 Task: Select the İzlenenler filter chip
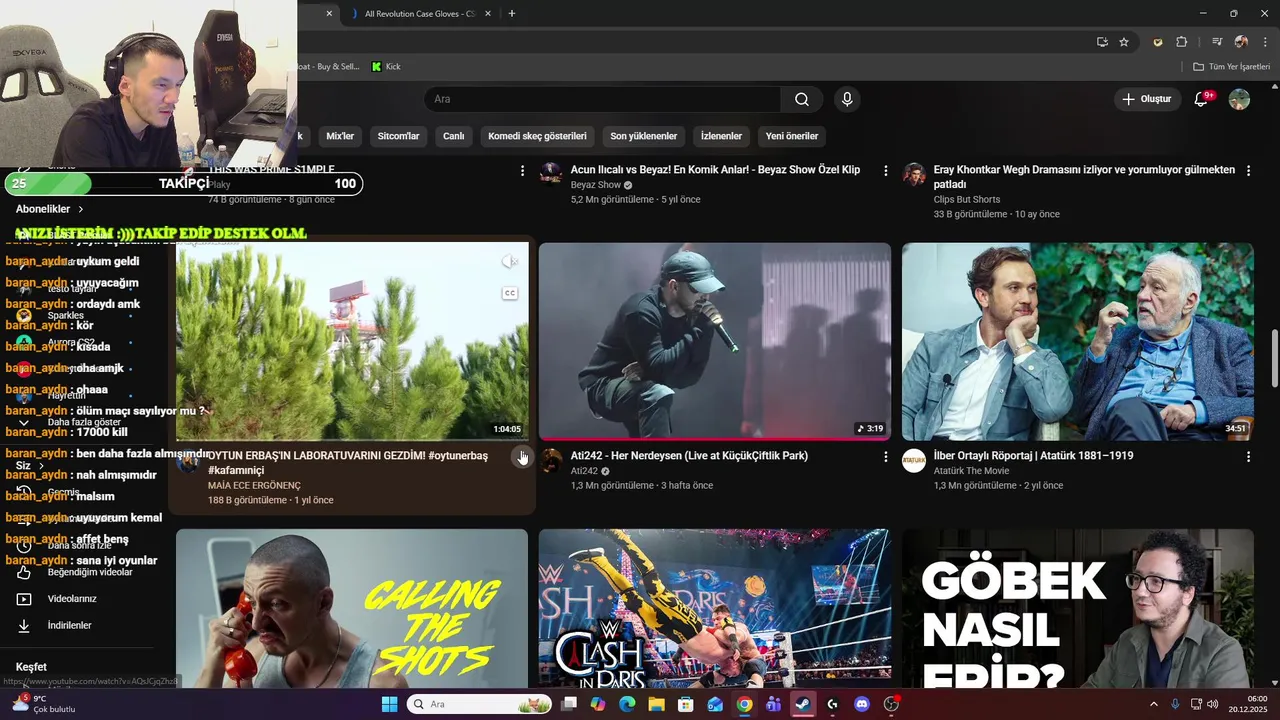(x=721, y=136)
